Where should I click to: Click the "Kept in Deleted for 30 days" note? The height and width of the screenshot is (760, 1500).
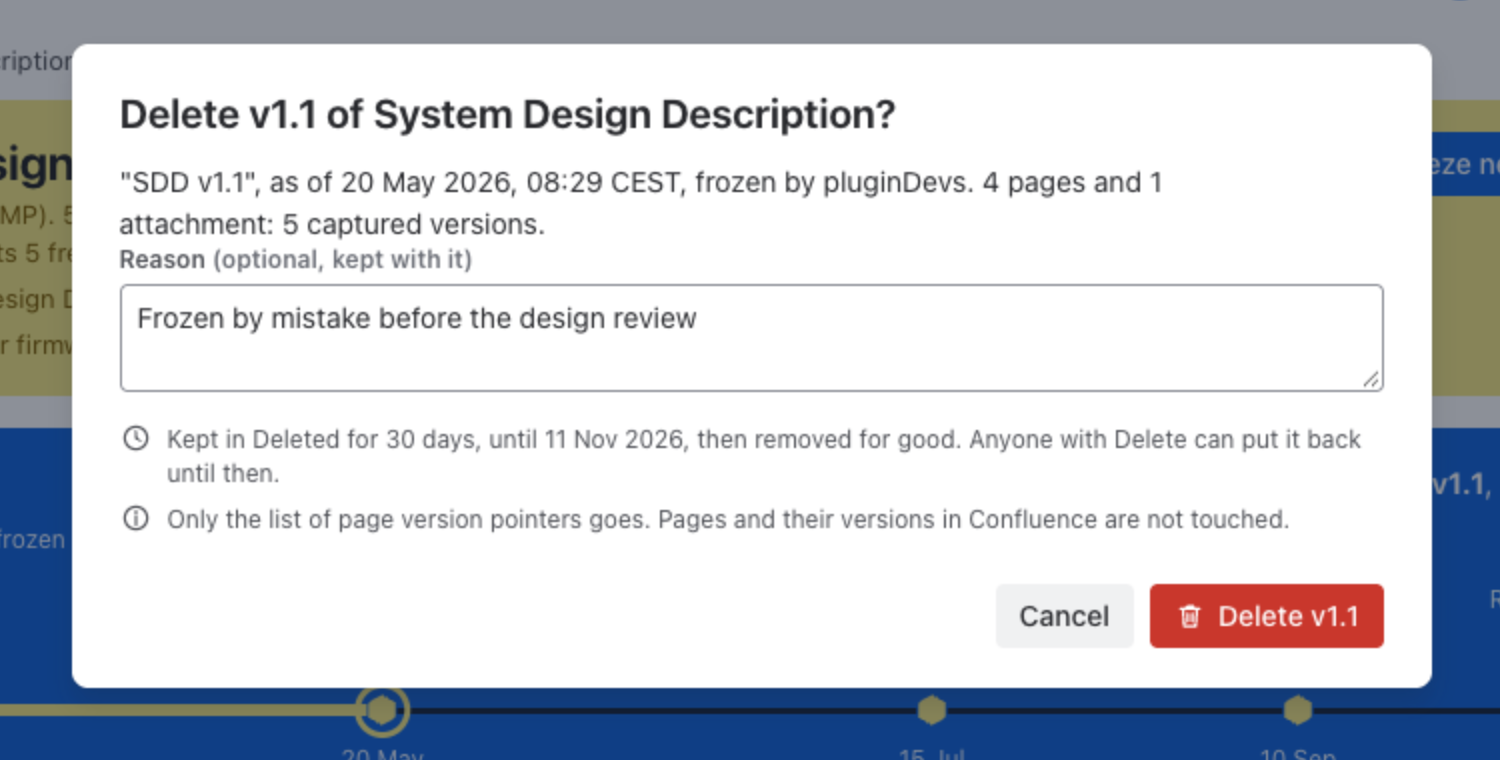[x=764, y=456]
